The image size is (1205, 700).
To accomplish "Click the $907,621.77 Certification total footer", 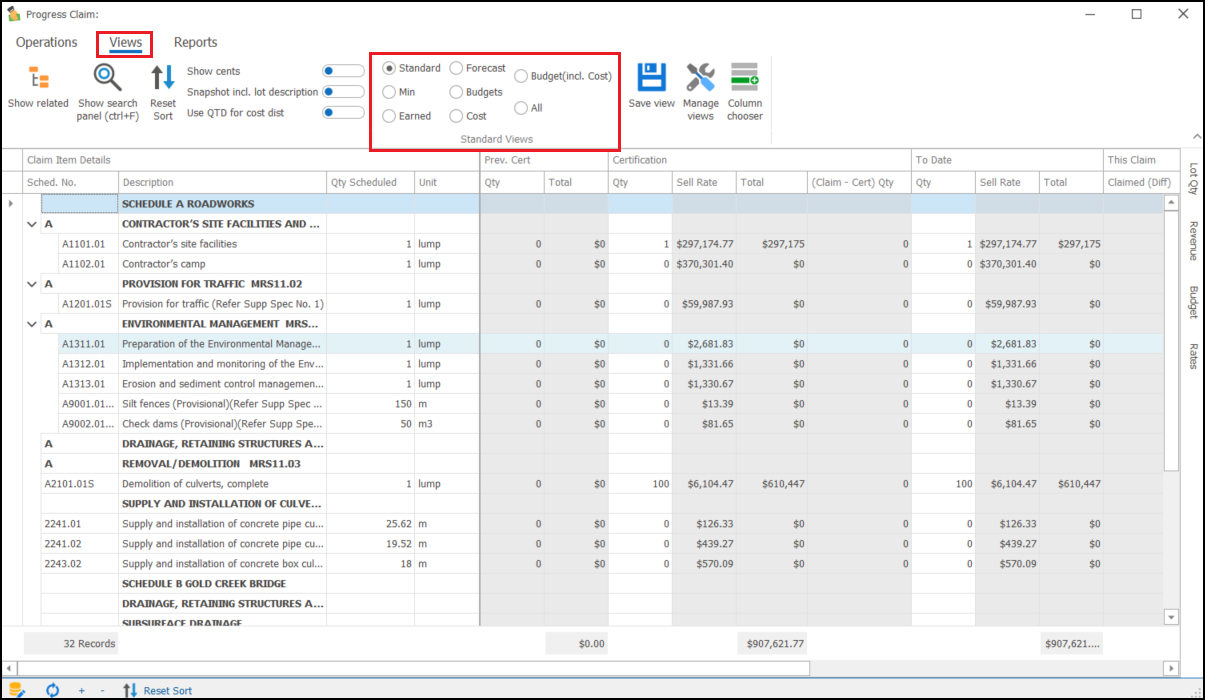I will pyautogui.click(x=772, y=644).
